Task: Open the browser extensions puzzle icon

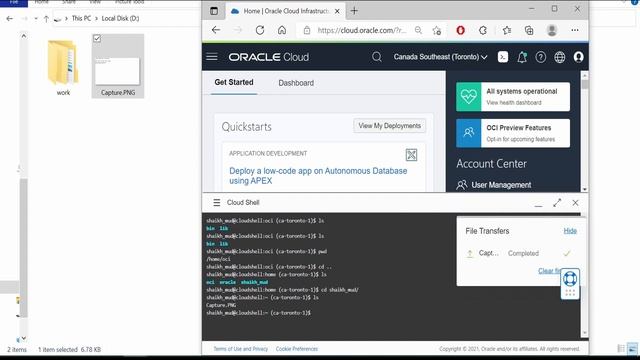Action: (483, 30)
